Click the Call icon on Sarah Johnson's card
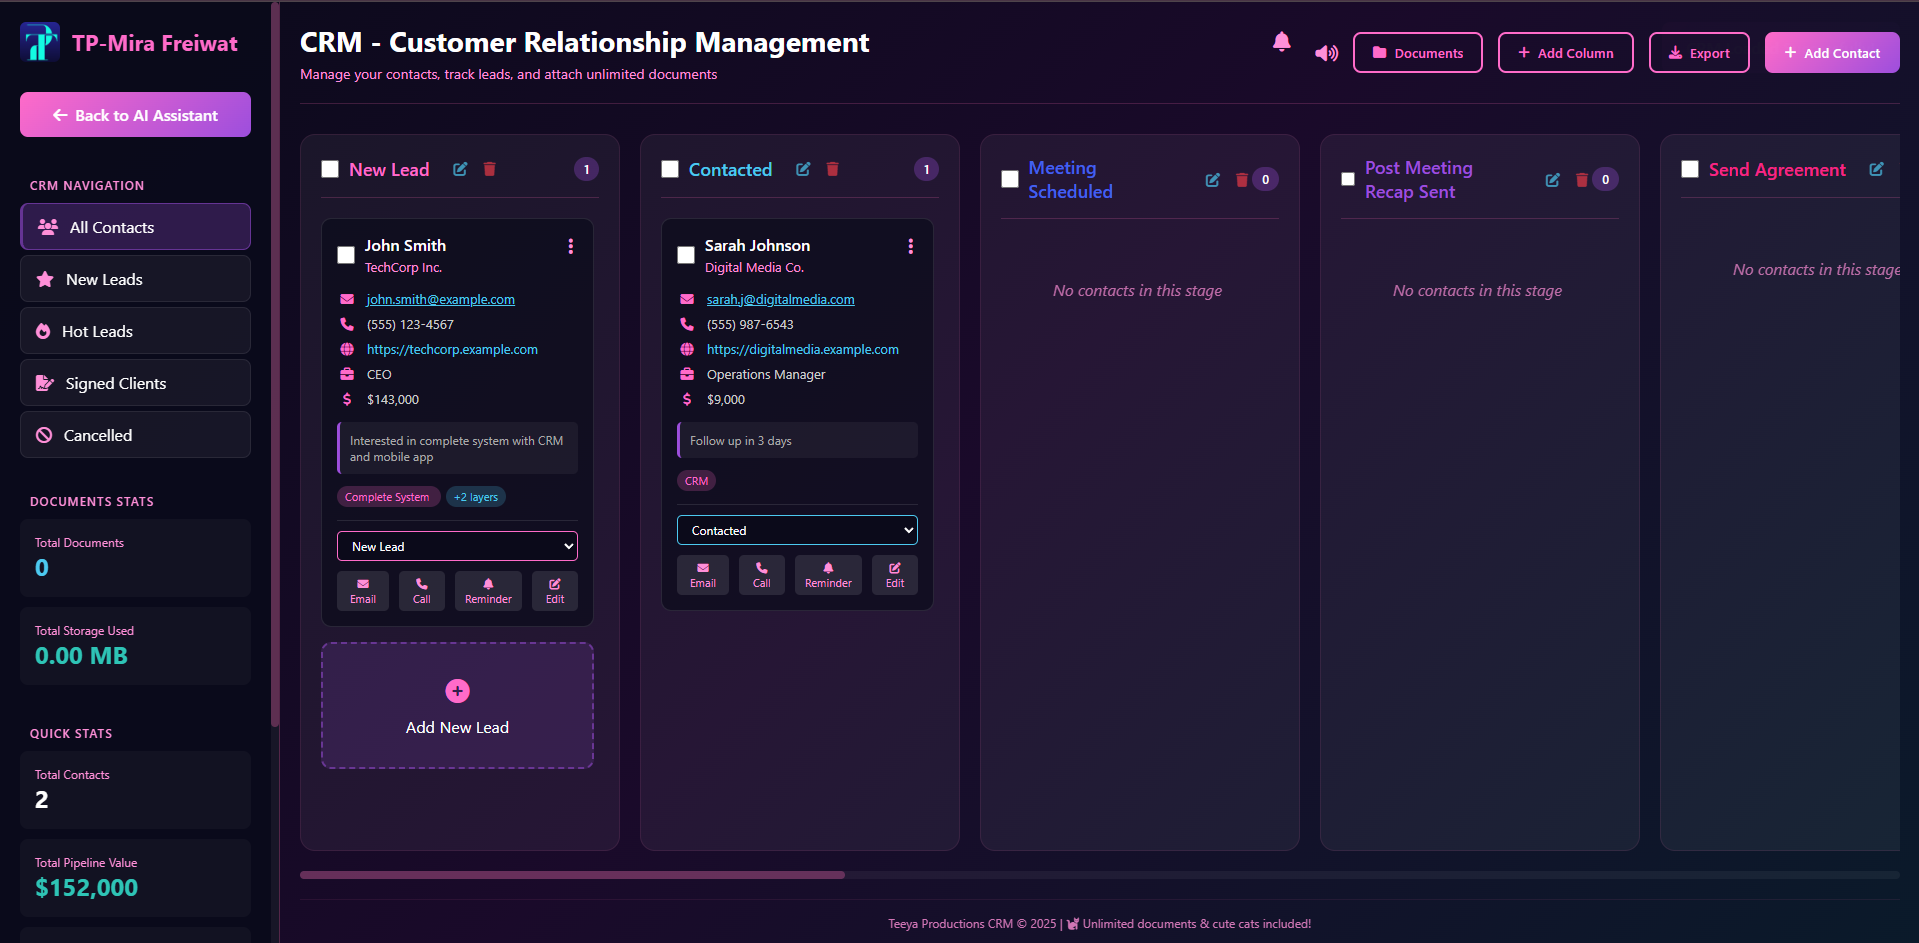This screenshot has width=1919, height=943. [761, 574]
